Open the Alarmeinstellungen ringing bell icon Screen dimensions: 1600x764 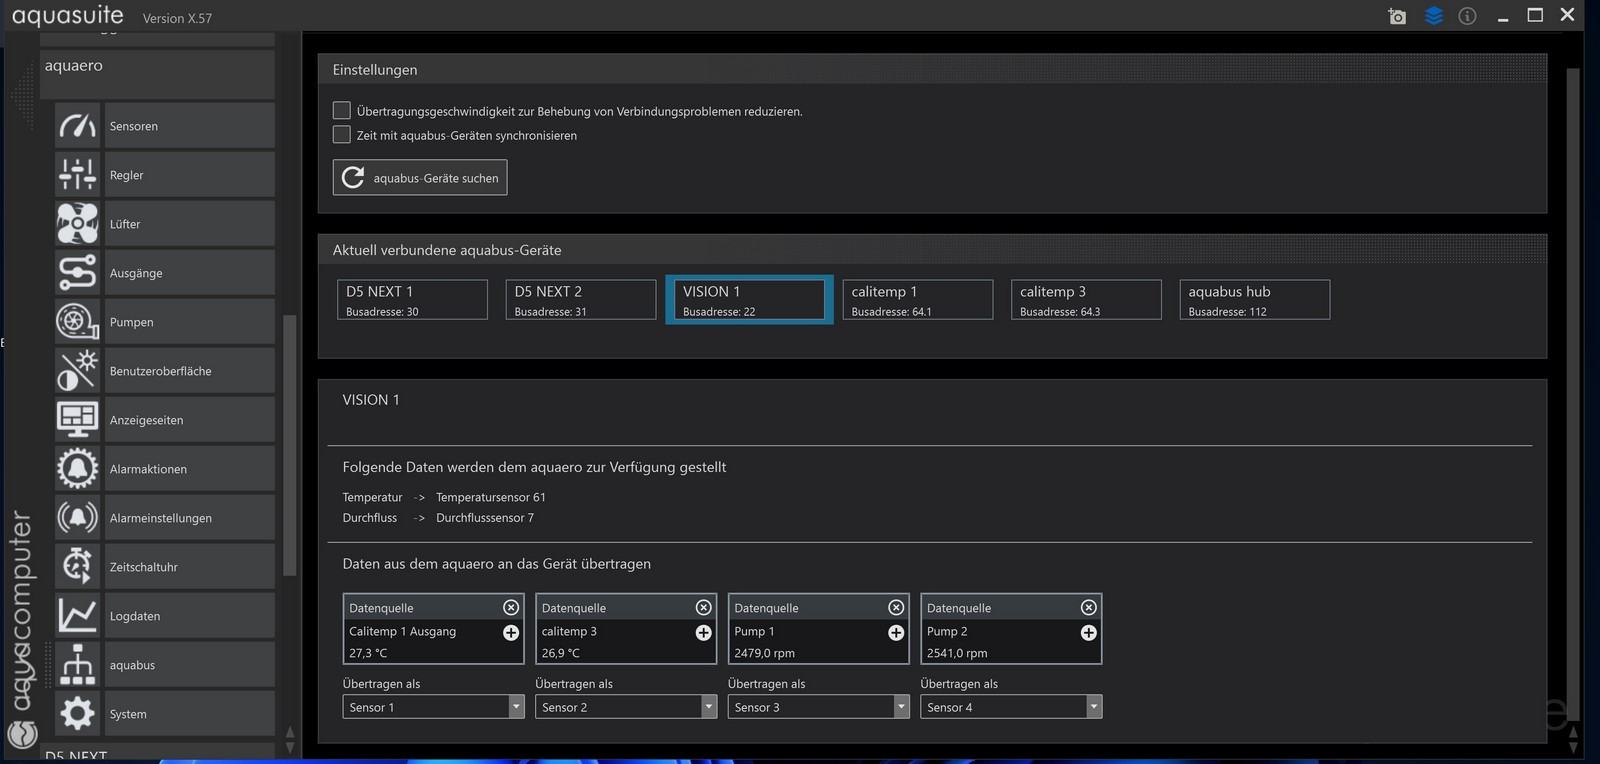pyautogui.click(x=78, y=518)
